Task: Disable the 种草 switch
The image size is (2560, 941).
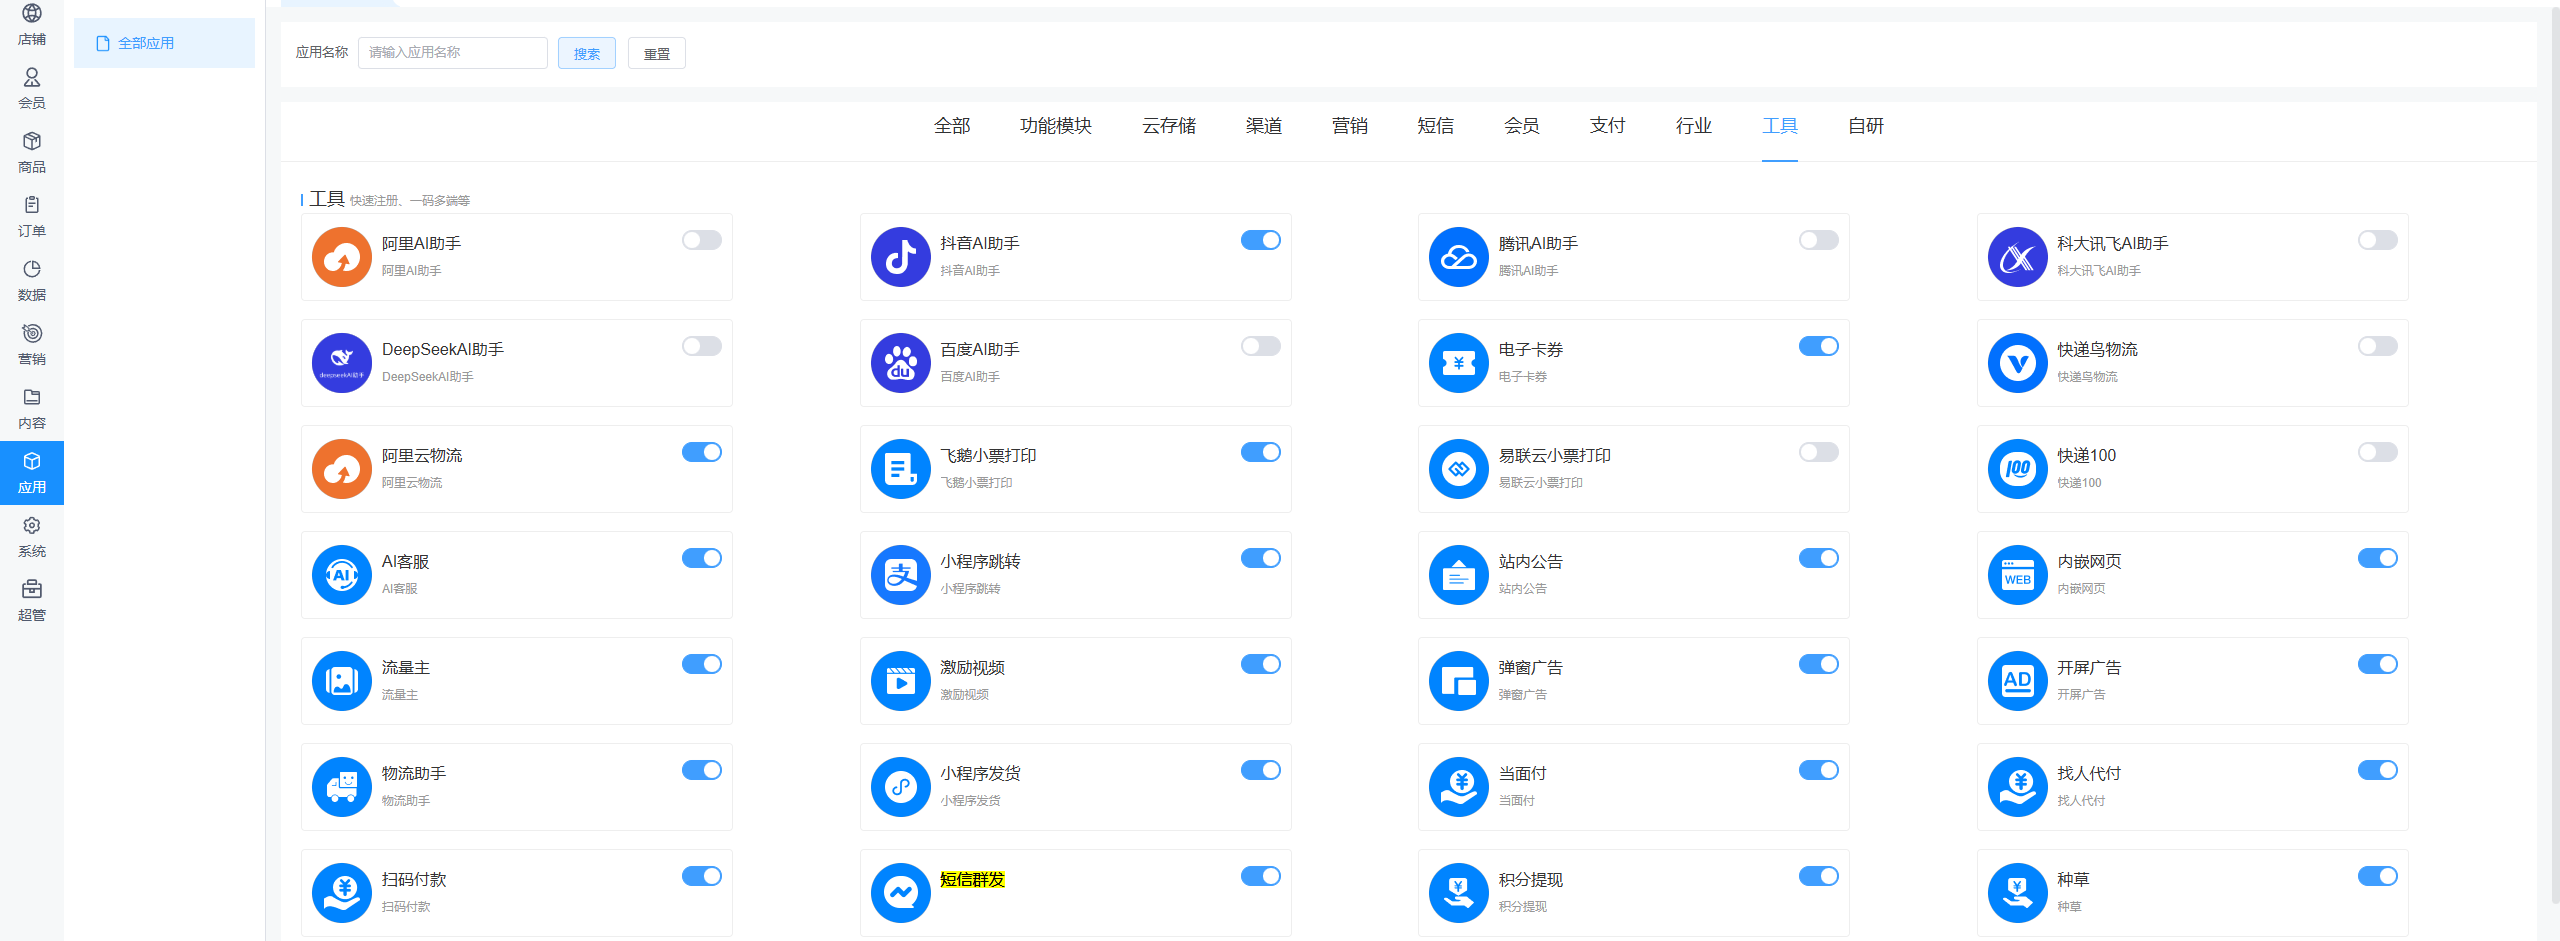Action: coord(2378,876)
